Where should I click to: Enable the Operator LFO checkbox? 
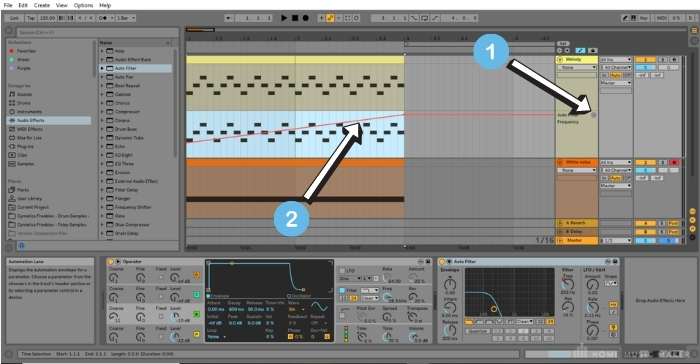coord(342,271)
